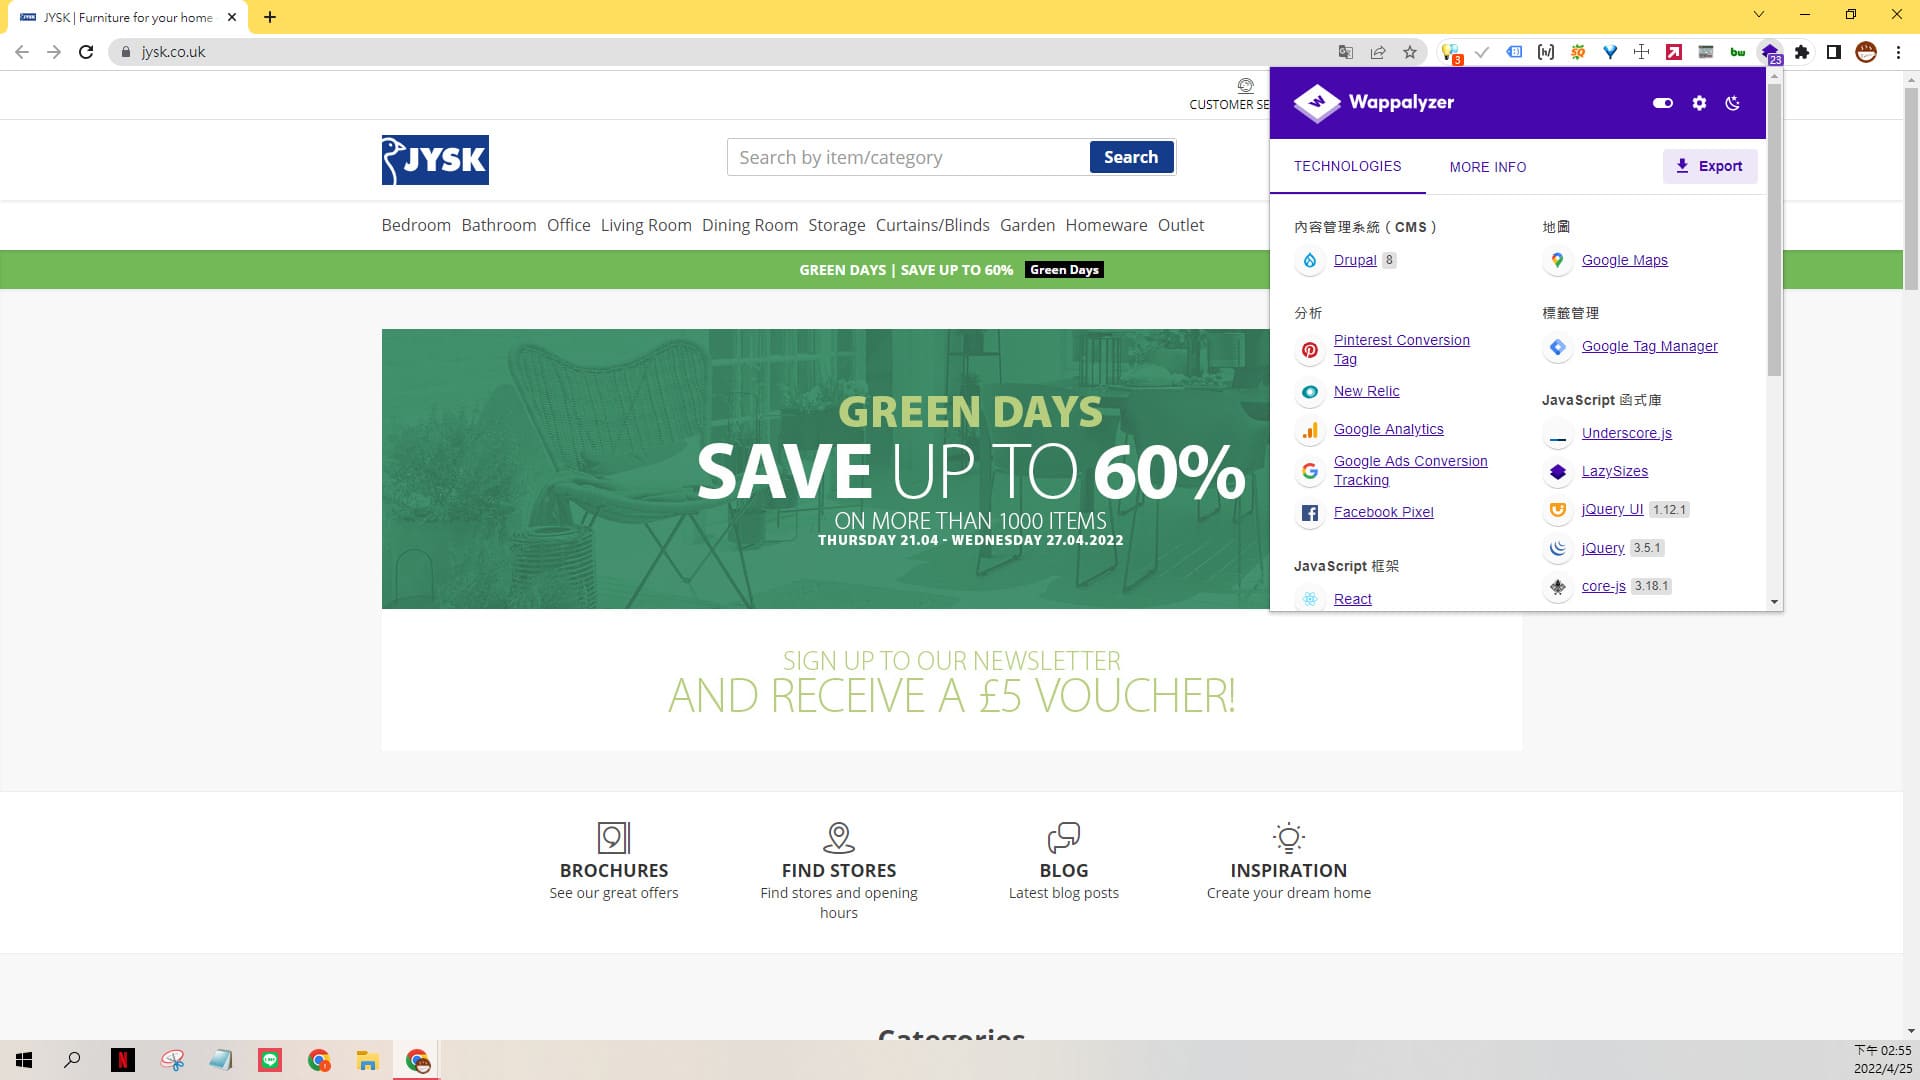Click the Google Maps link in Wappalyzer
This screenshot has height=1080, width=1920.
click(1625, 260)
